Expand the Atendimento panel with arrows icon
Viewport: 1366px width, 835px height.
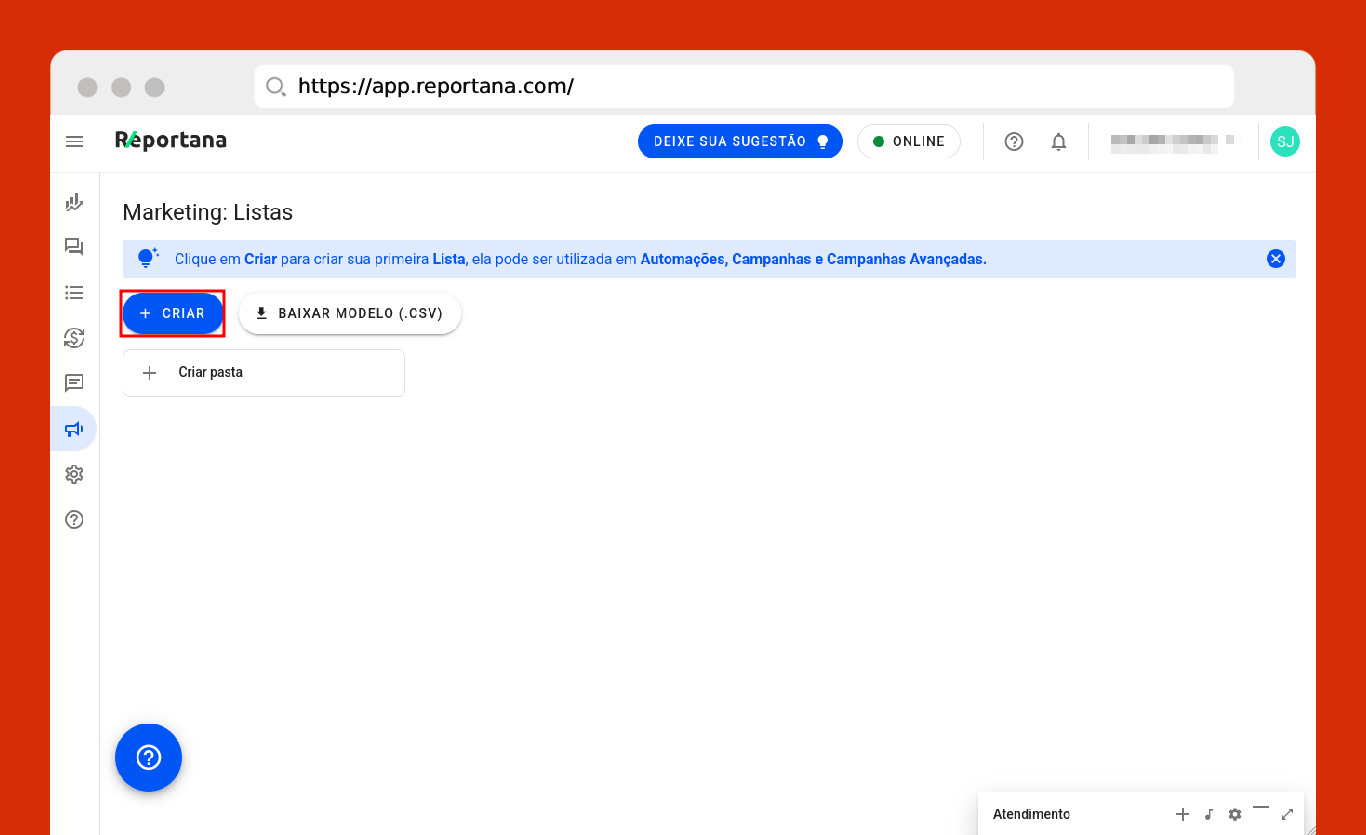(x=1288, y=814)
